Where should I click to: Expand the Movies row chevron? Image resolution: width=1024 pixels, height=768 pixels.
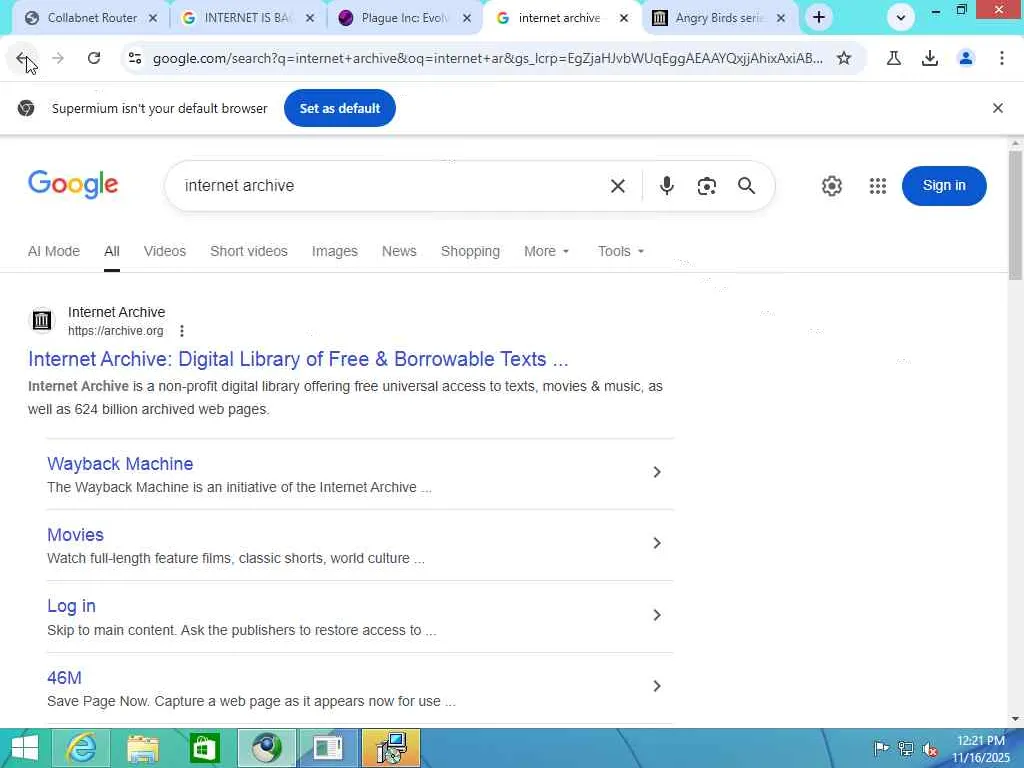point(657,543)
